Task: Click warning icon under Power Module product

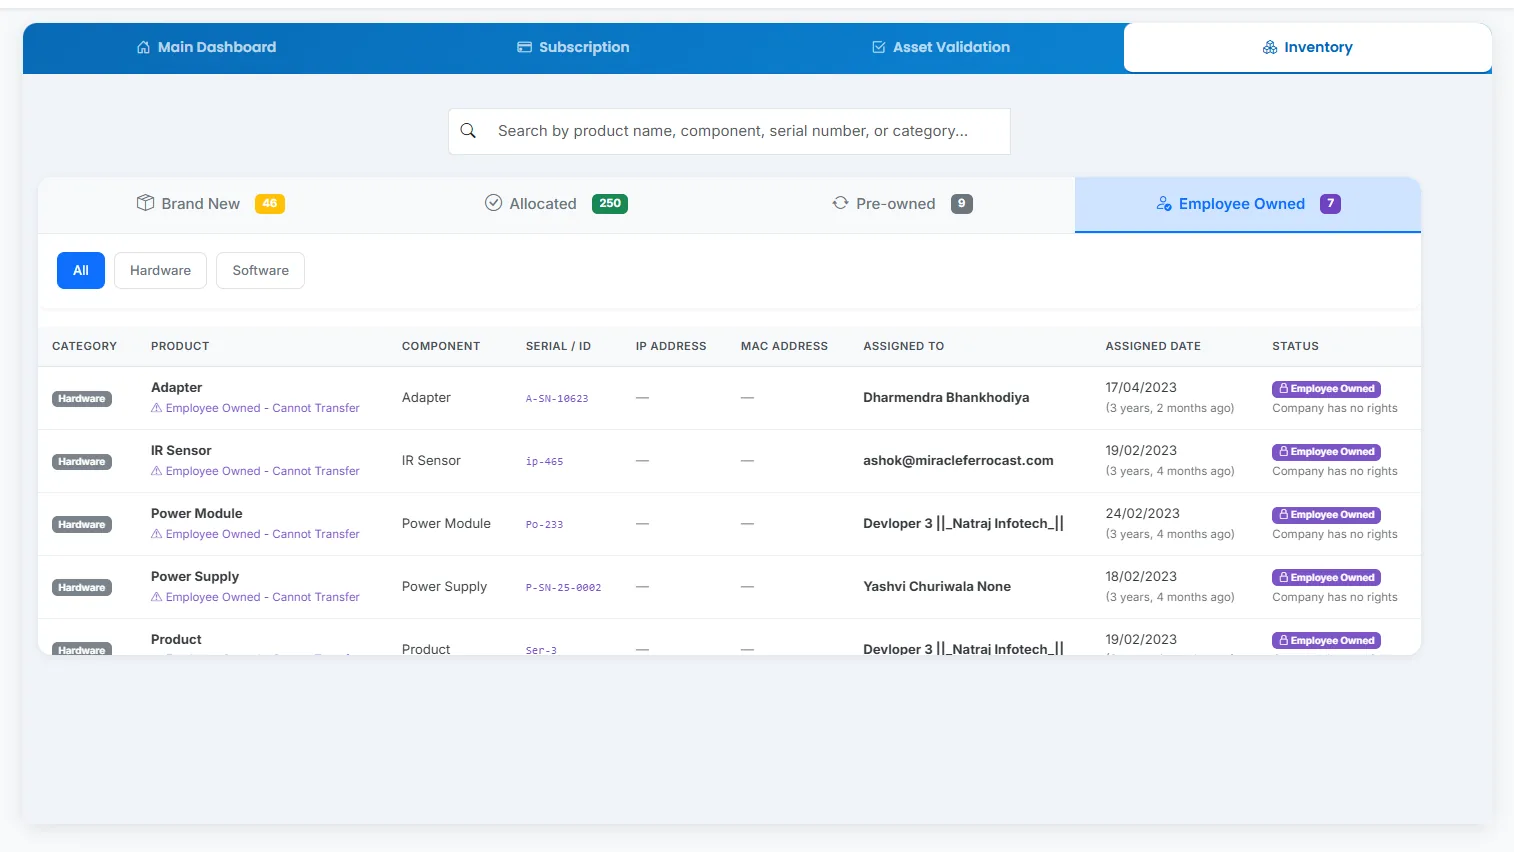Action: click(156, 534)
